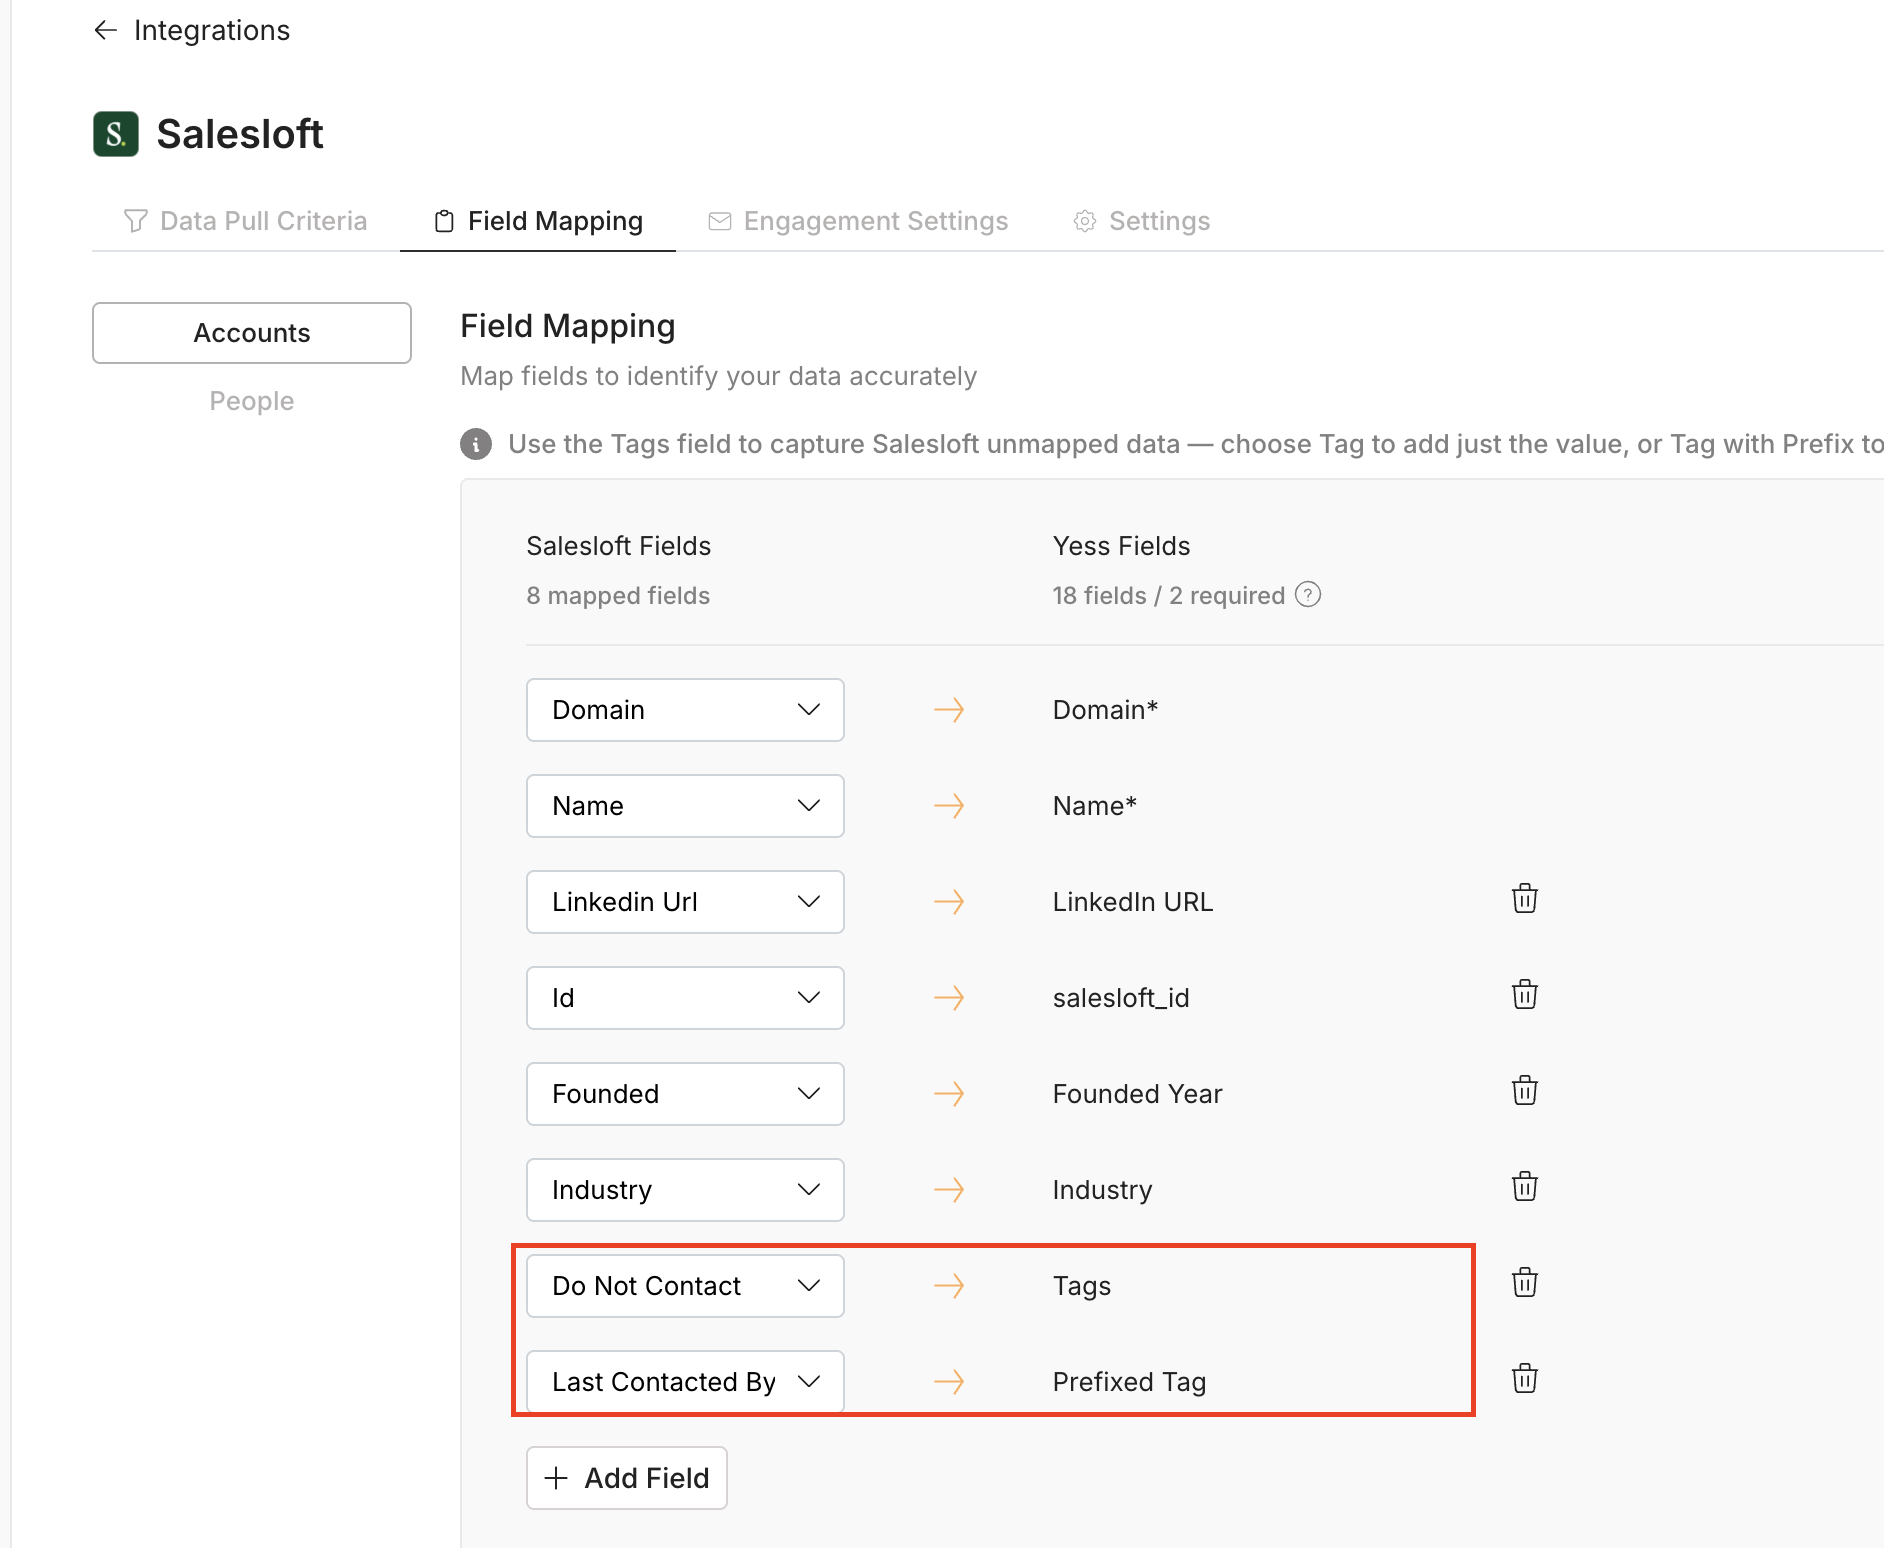1884x1548 pixels.
Task: Open the Industry Salesloft field dropdown
Action: 685,1190
